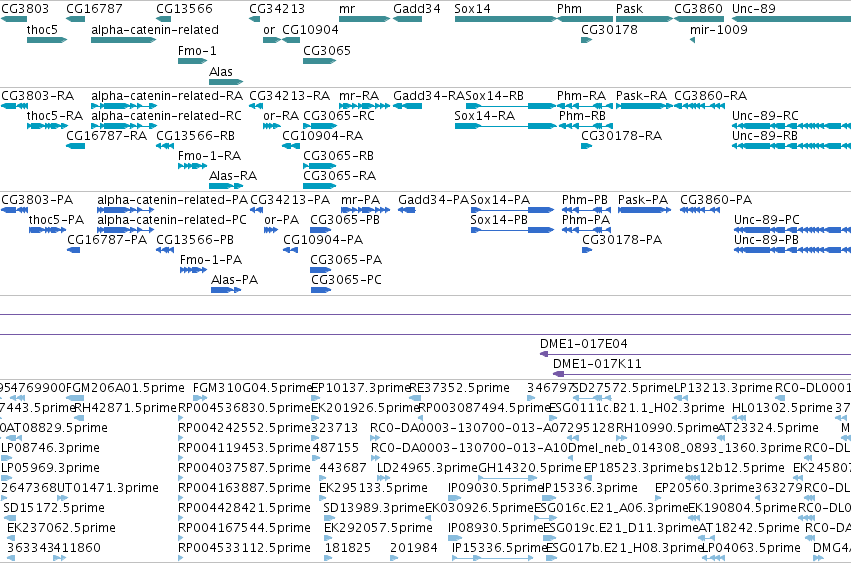Click the Gadd34-PA protein label

point(433,200)
